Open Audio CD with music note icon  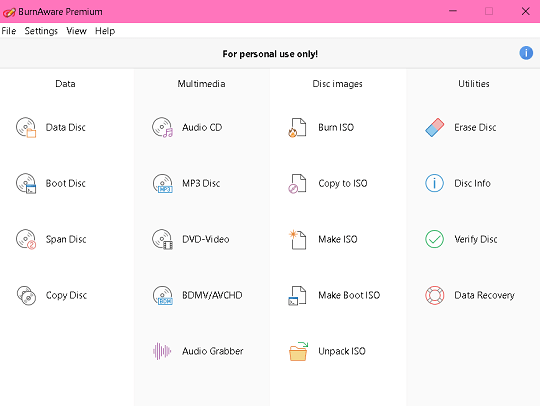click(x=162, y=127)
